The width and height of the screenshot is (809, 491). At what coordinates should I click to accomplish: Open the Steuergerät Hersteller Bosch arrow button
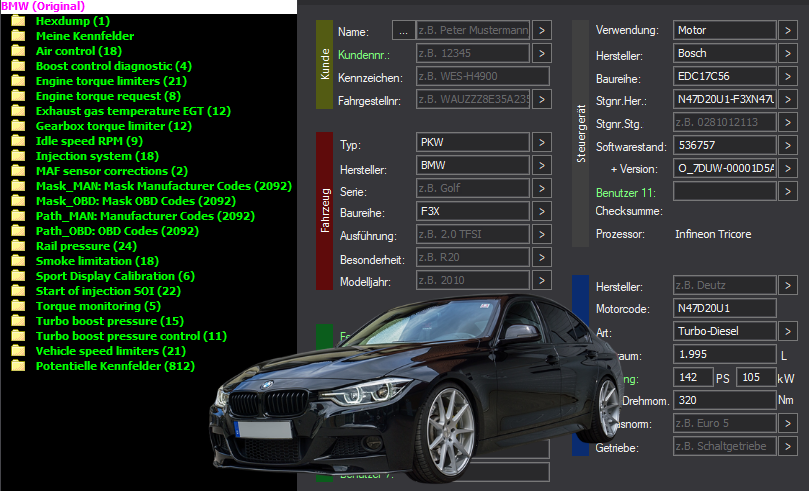788,53
